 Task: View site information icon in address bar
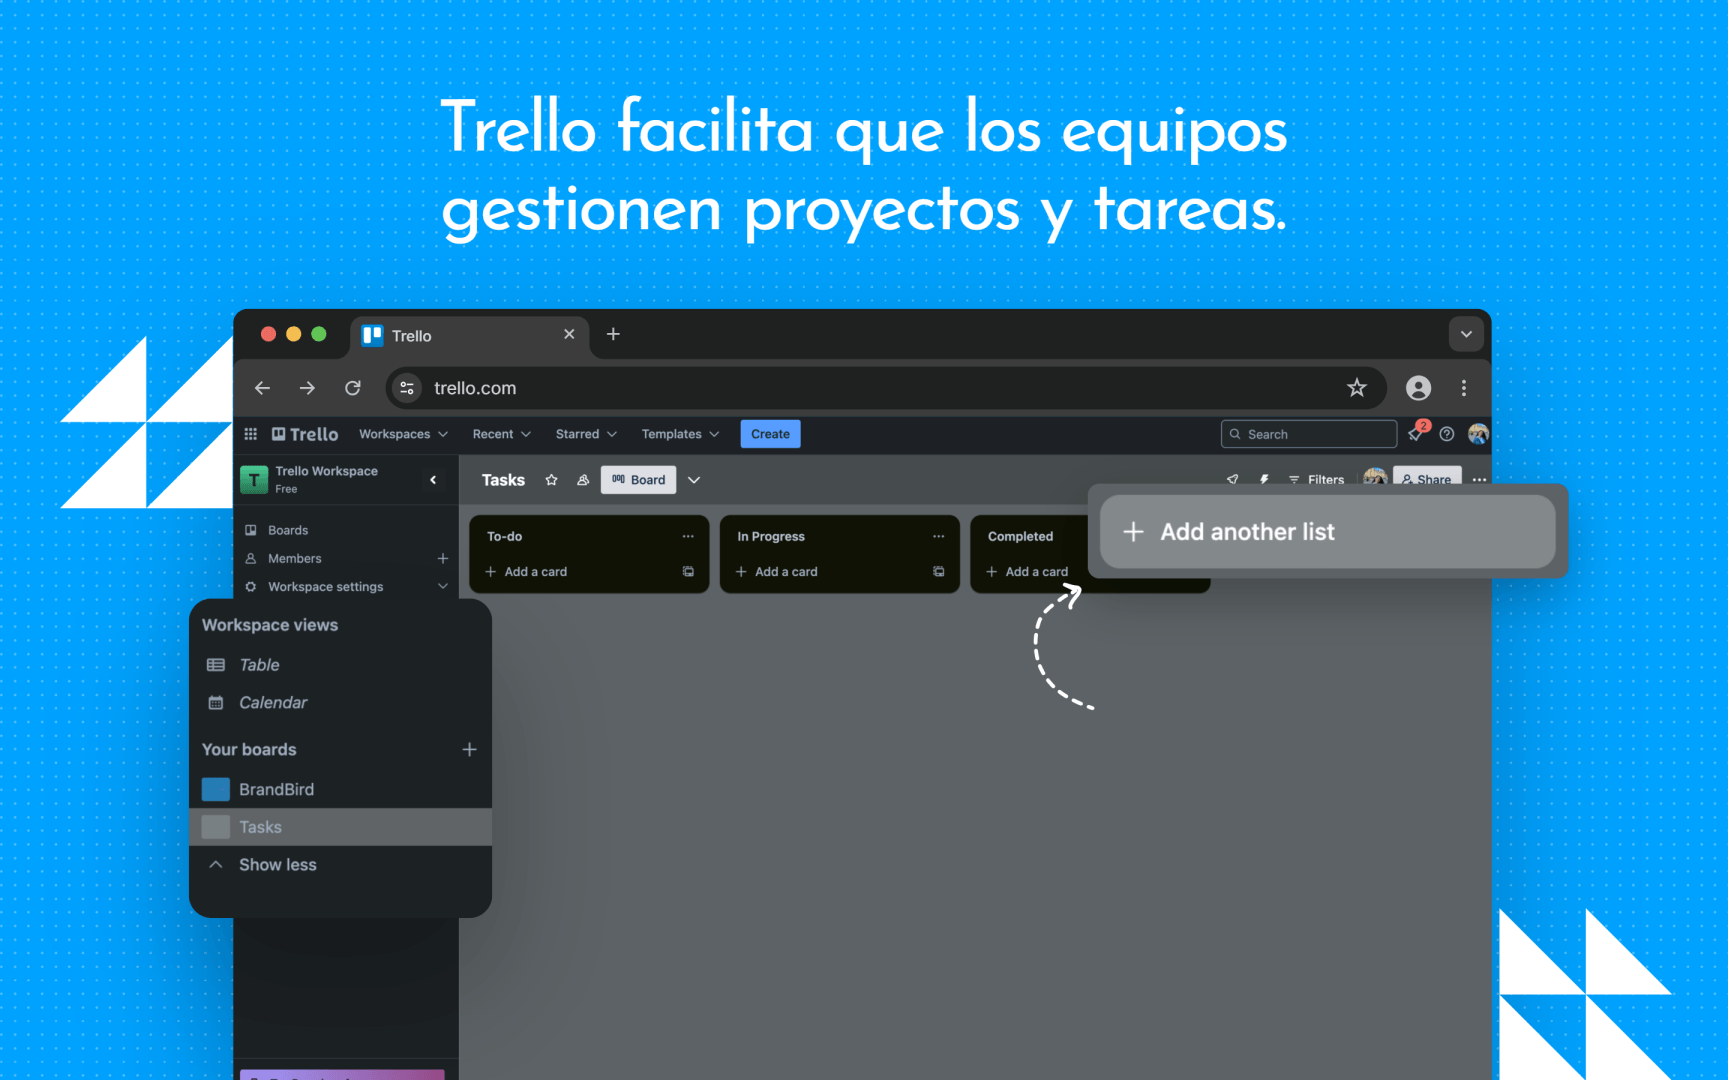coord(407,388)
